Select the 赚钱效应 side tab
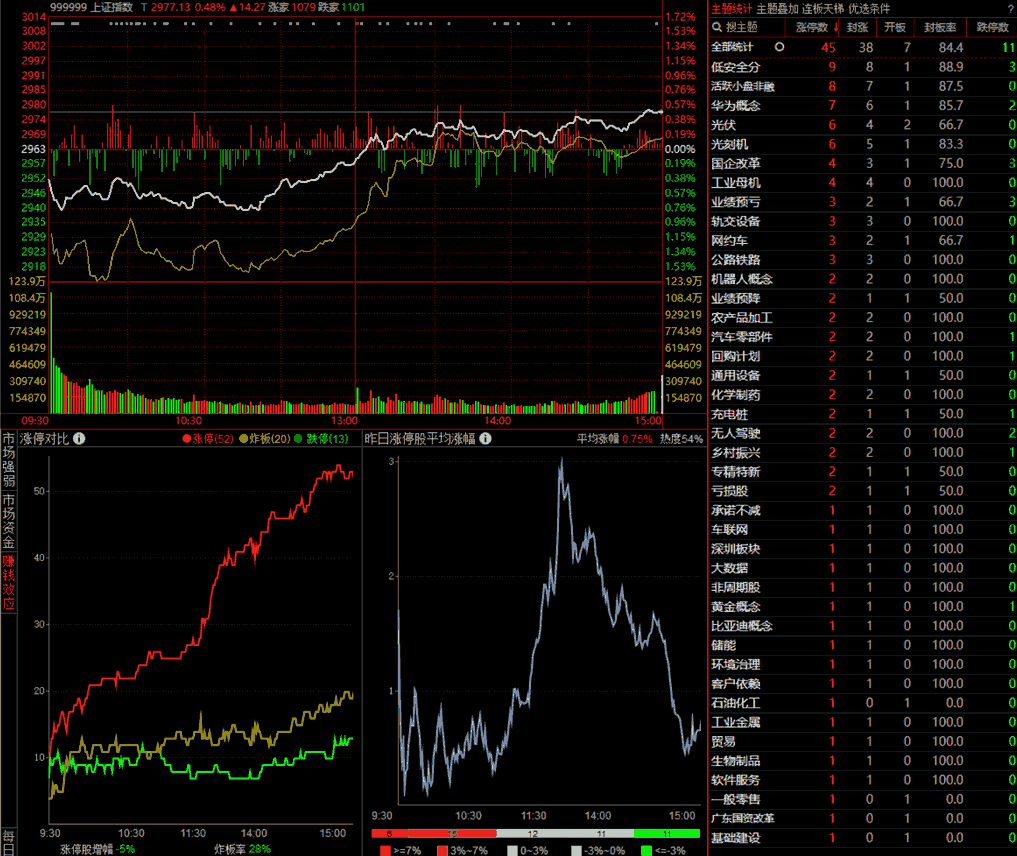 click(8, 582)
